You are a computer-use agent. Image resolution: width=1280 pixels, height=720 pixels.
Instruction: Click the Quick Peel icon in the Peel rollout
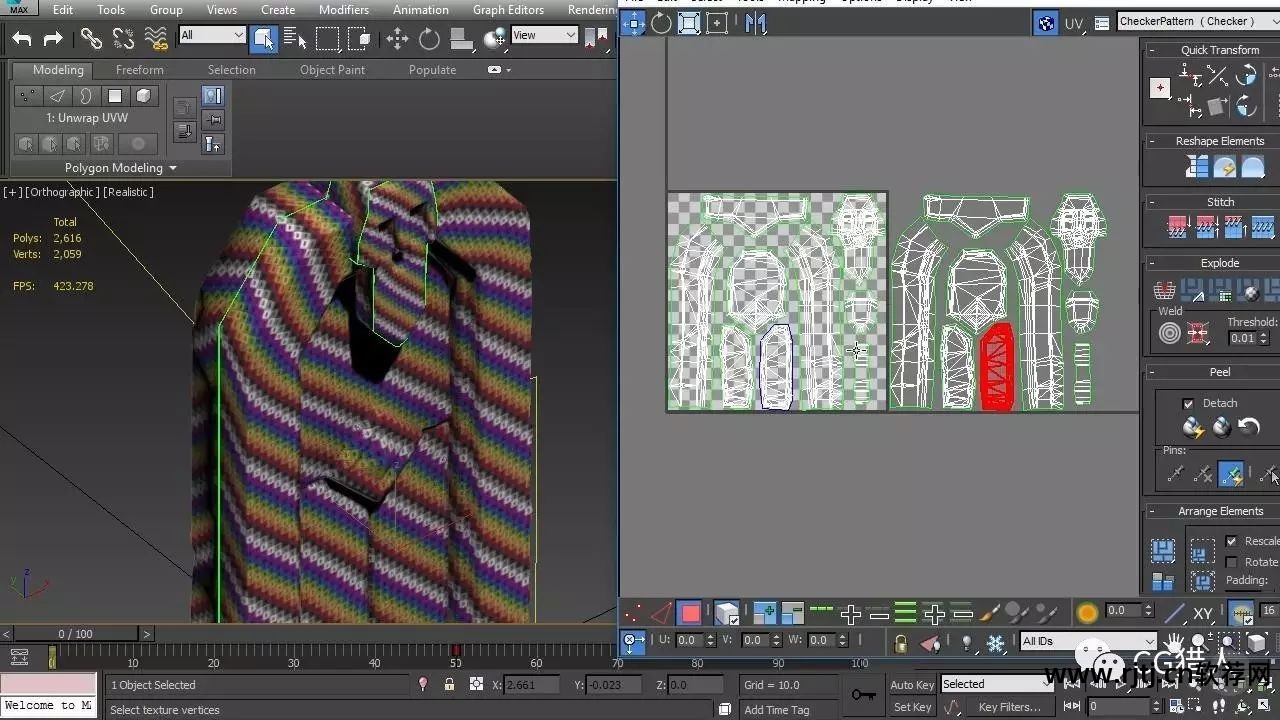1193,427
